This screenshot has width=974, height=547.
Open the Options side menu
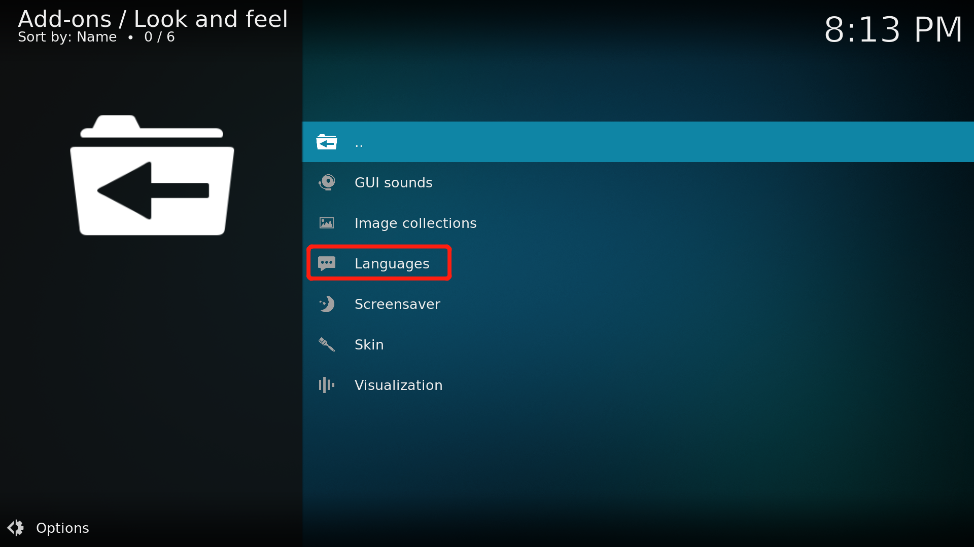click(48, 528)
